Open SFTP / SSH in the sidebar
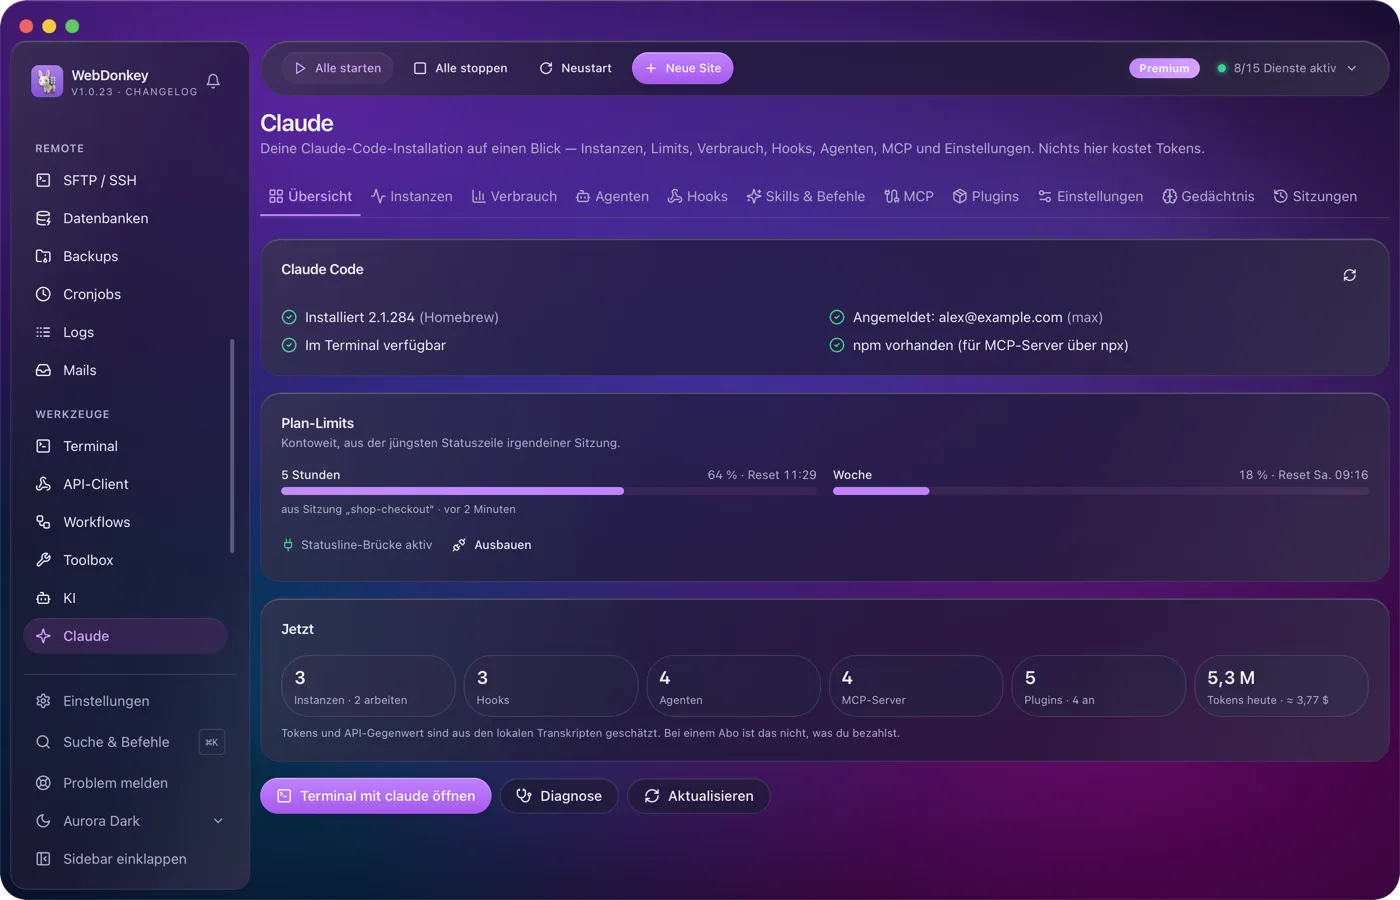The image size is (1400, 900). pos(125,180)
